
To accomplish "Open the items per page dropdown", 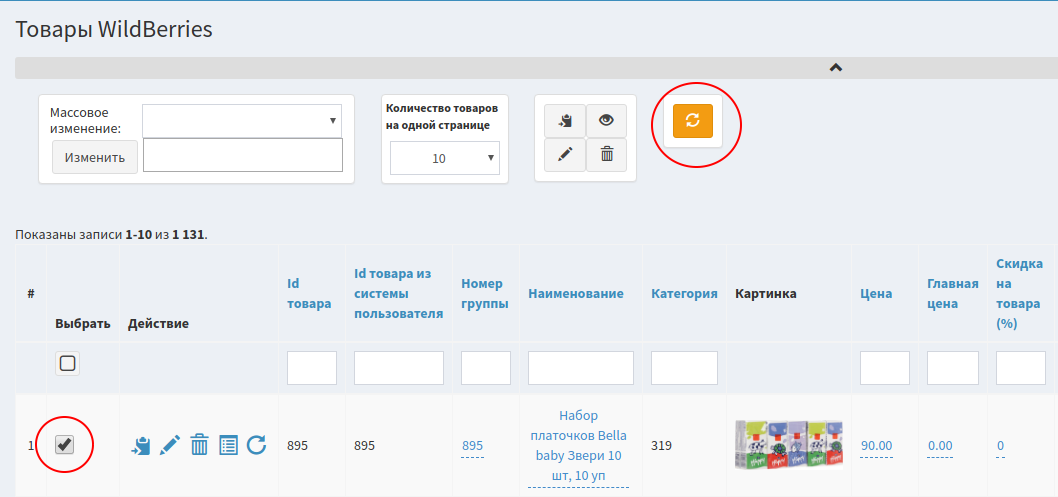I will pos(445,158).
